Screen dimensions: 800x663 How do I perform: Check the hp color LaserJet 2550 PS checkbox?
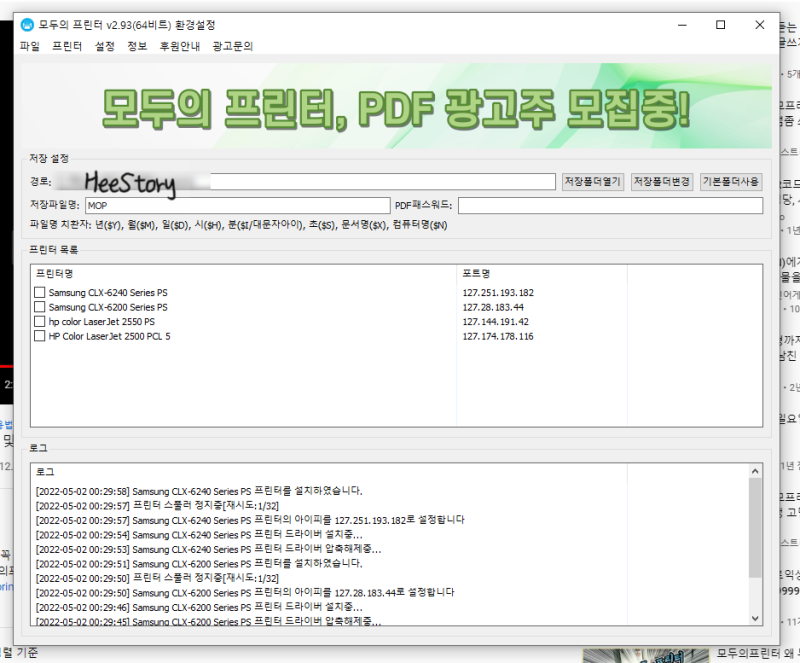[39, 322]
